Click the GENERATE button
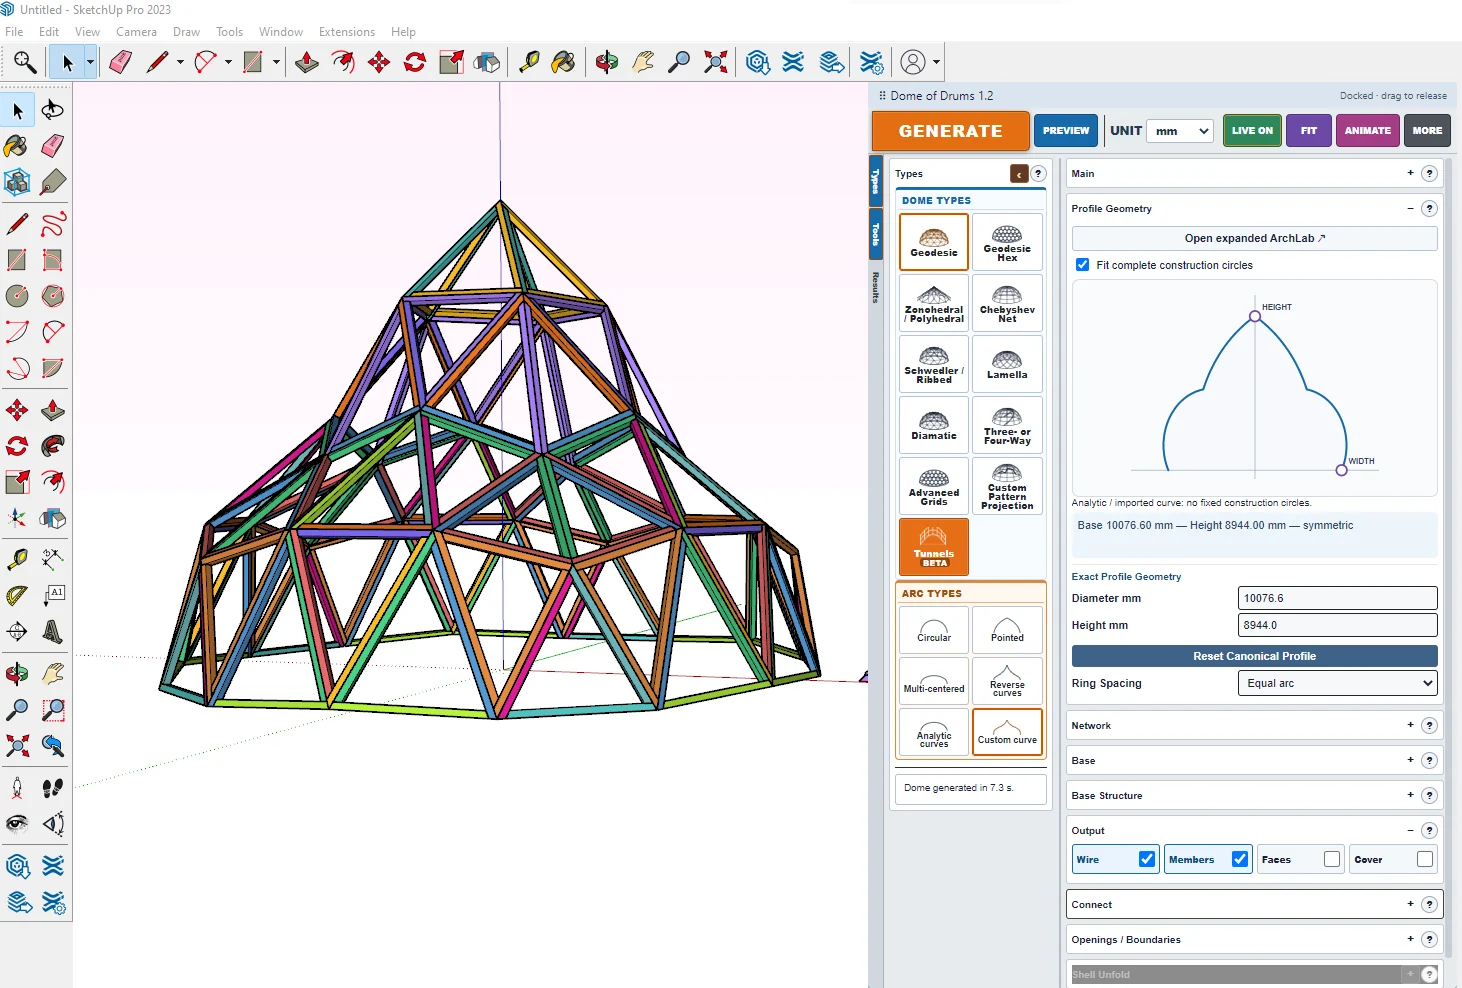 (x=950, y=131)
